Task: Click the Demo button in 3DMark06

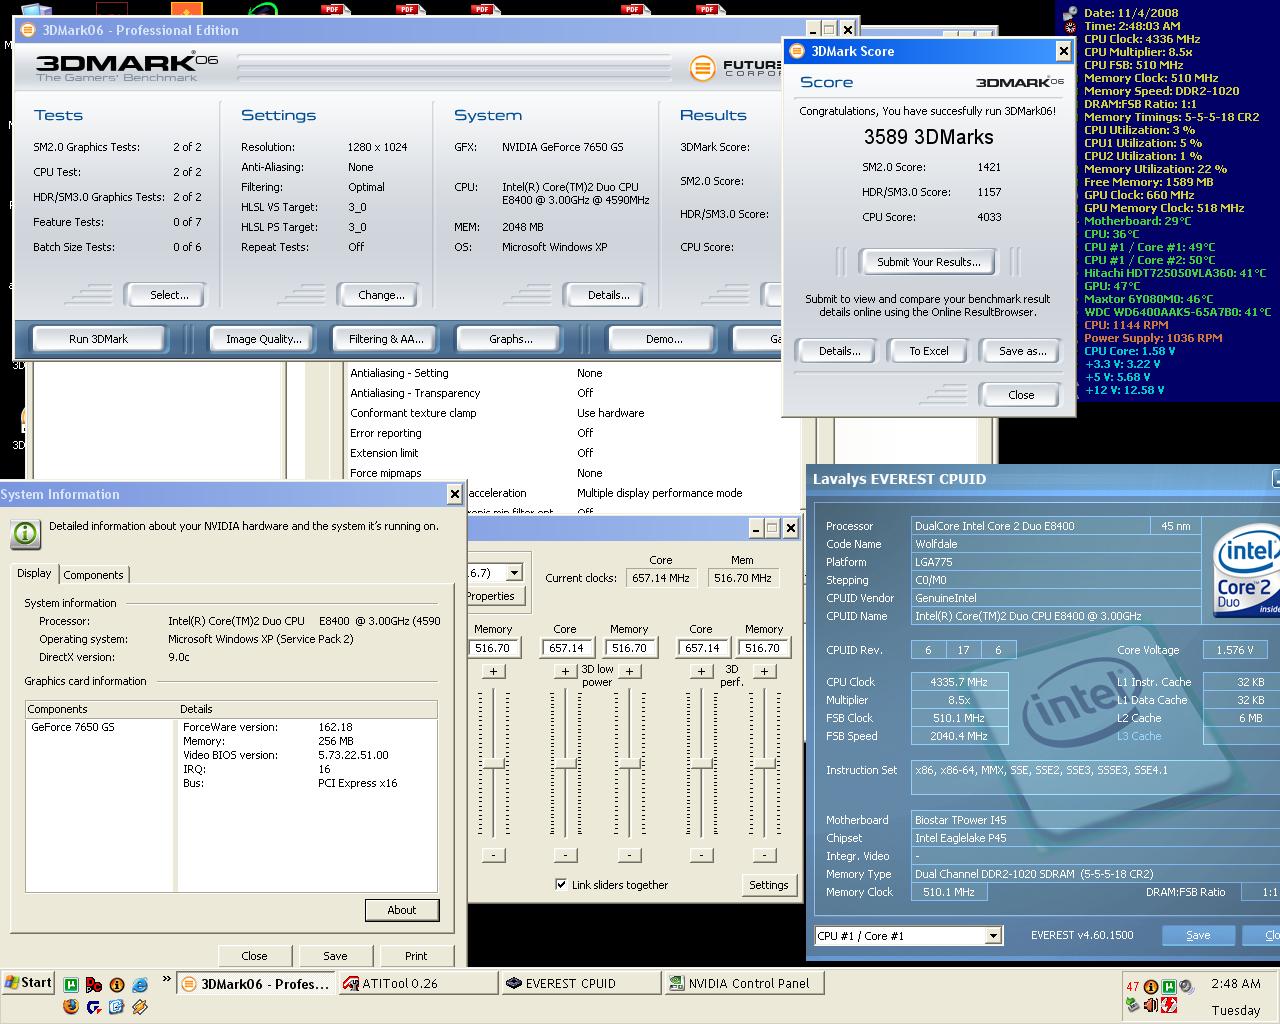Action: pyautogui.click(x=664, y=339)
